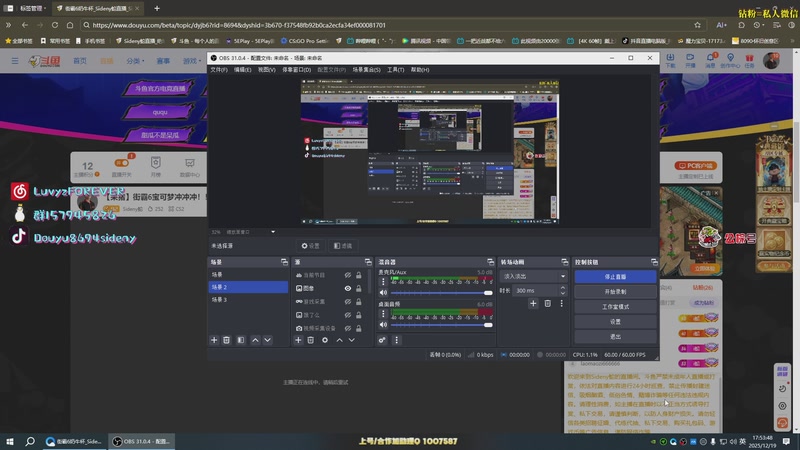Screen dimensions: 800x450
Task: Open OBS scene collection (S) menu
Action: point(366,69)
